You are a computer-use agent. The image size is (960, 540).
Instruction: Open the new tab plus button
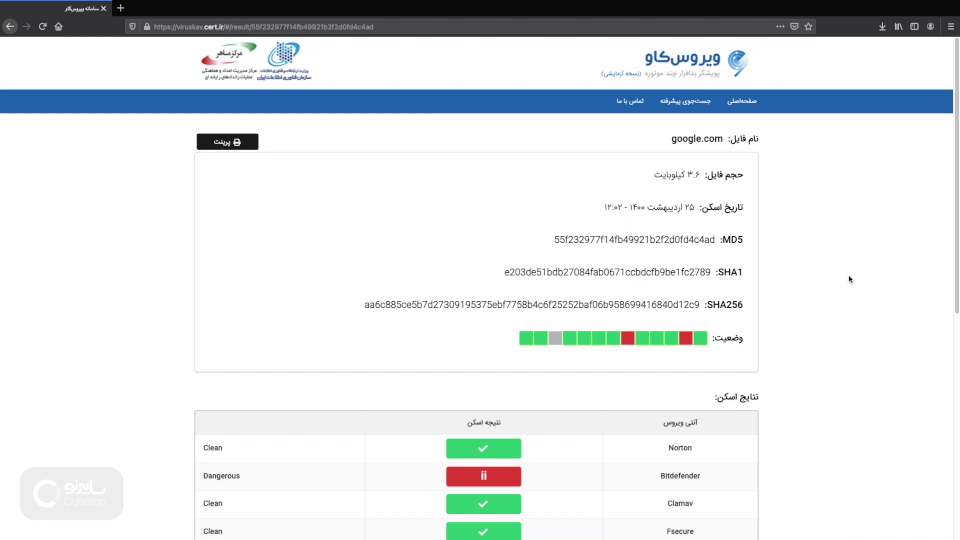(121, 8)
